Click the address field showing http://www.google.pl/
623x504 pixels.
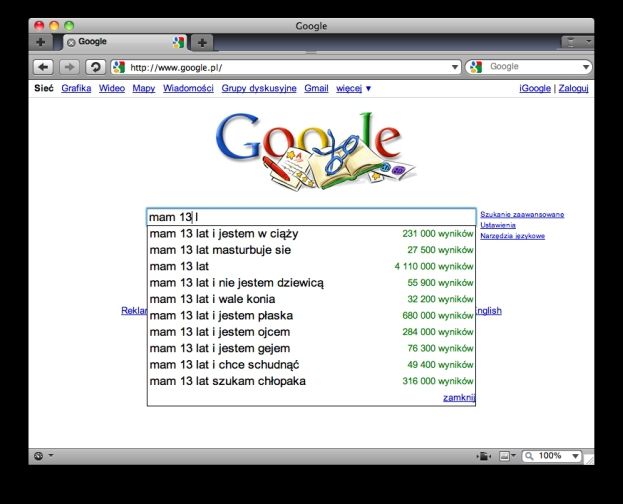[x=286, y=67]
